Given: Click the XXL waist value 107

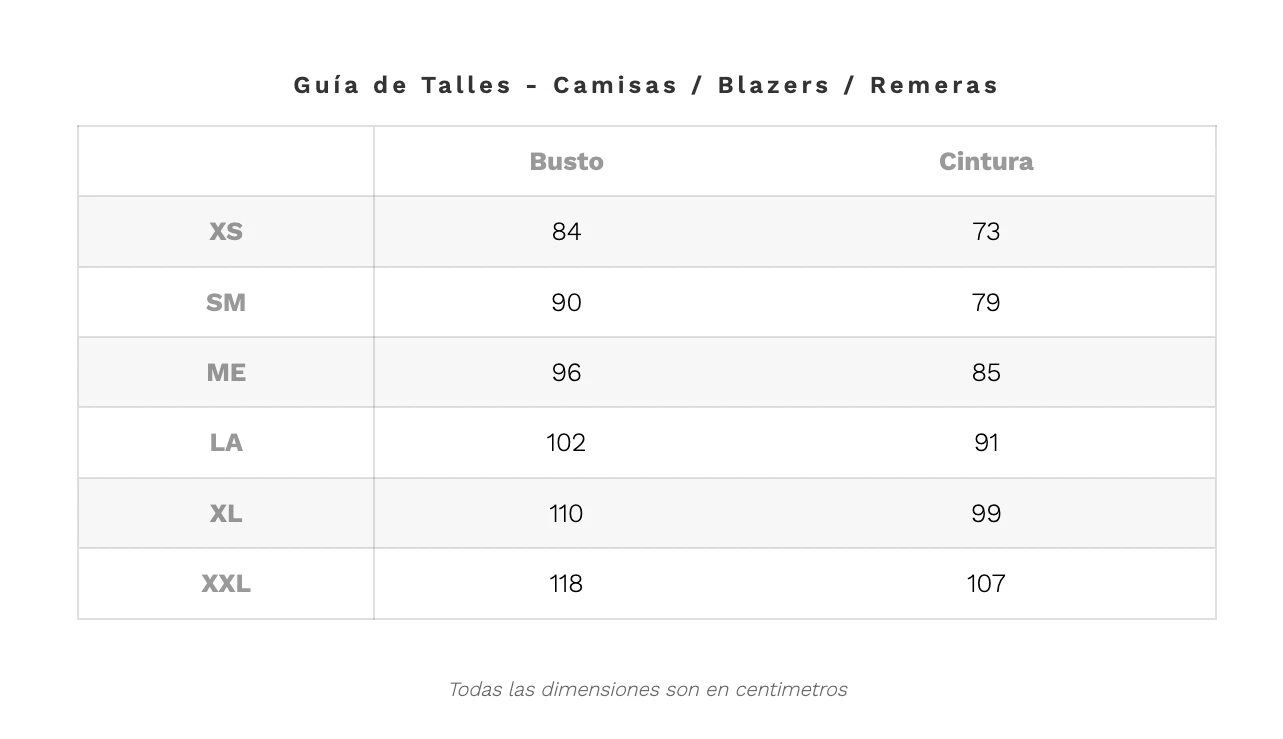Looking at the screenshot, I should [986, 583].
